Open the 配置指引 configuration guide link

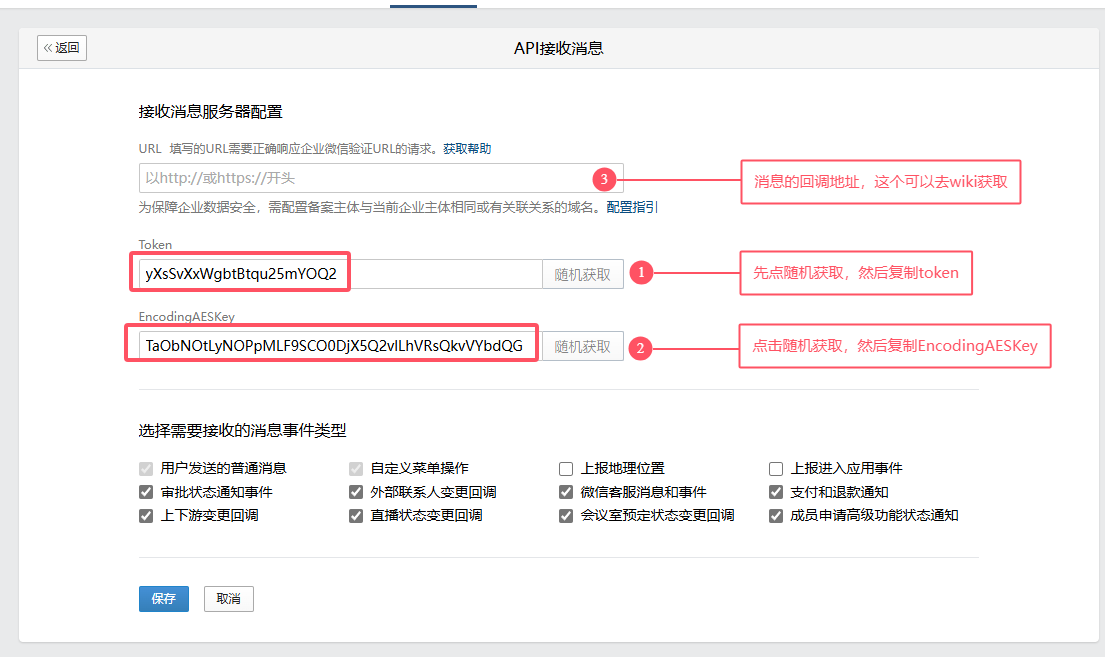pyautogui.click(x=632, y=207)
